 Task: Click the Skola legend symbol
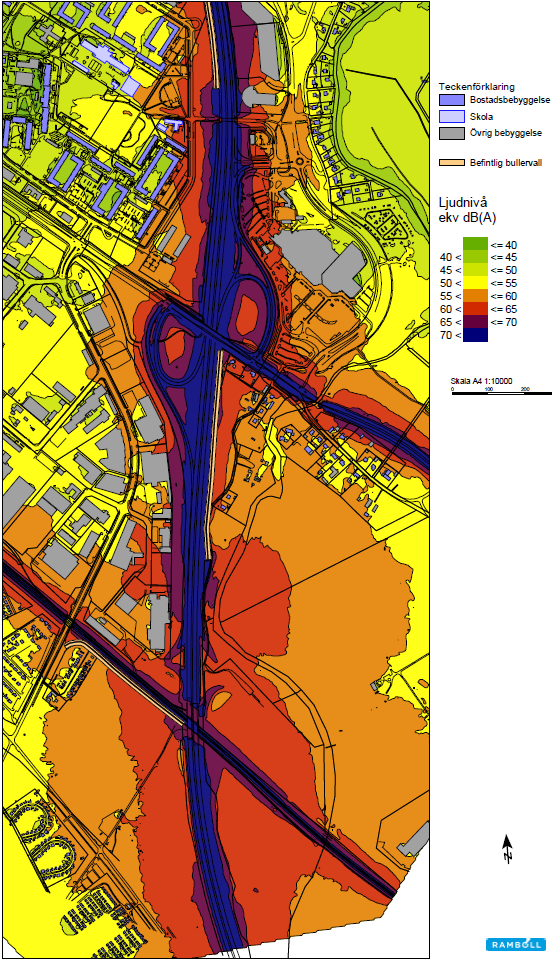click(x=452, y=117)
